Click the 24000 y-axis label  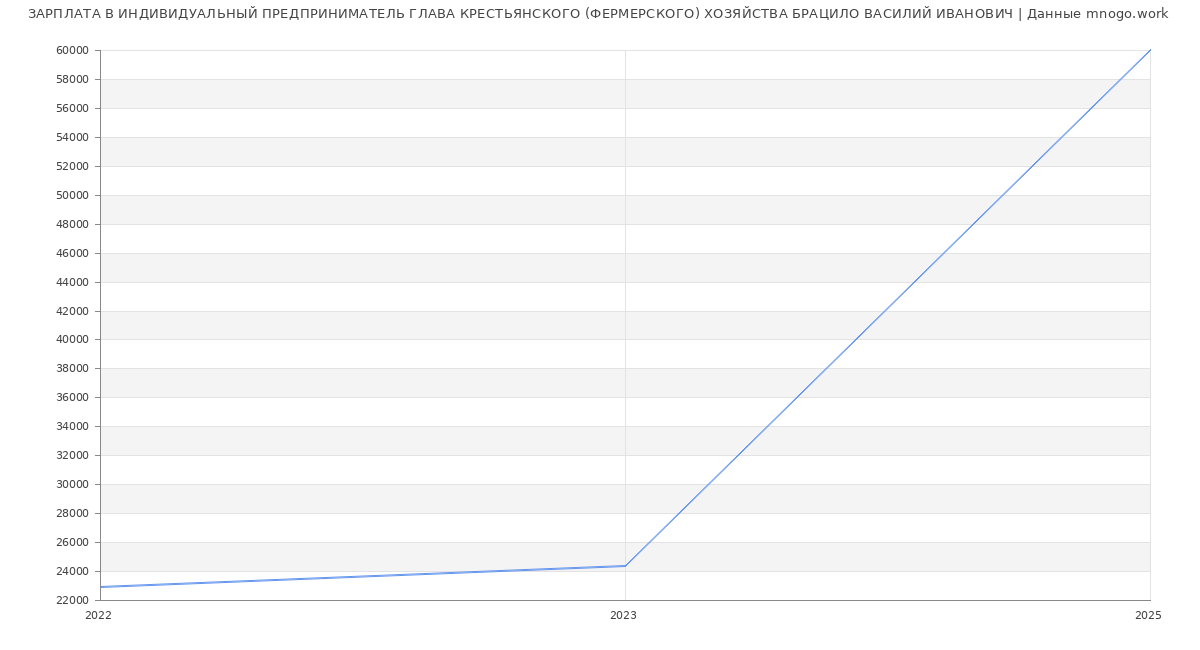click(72, 571)
